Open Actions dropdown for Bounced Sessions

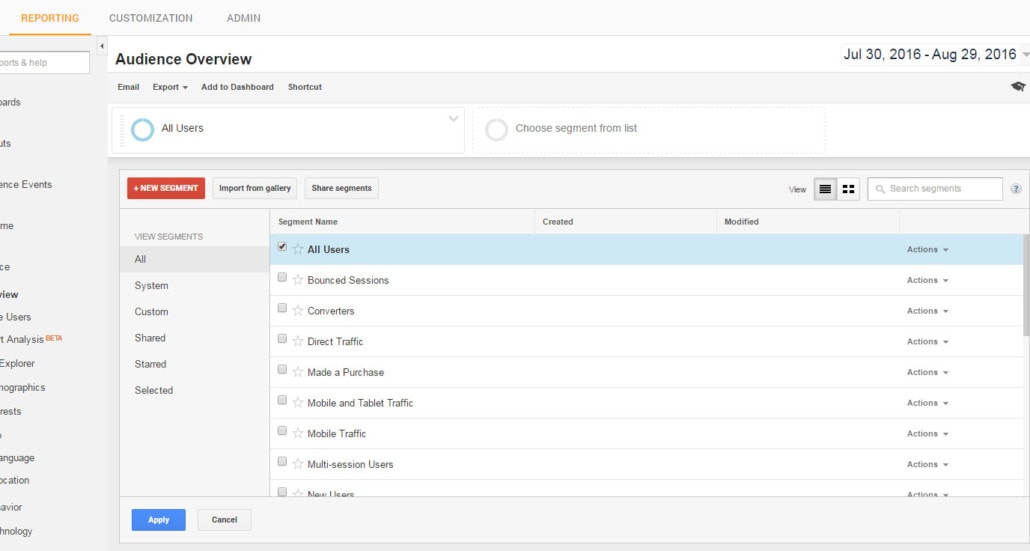[928, 280]
